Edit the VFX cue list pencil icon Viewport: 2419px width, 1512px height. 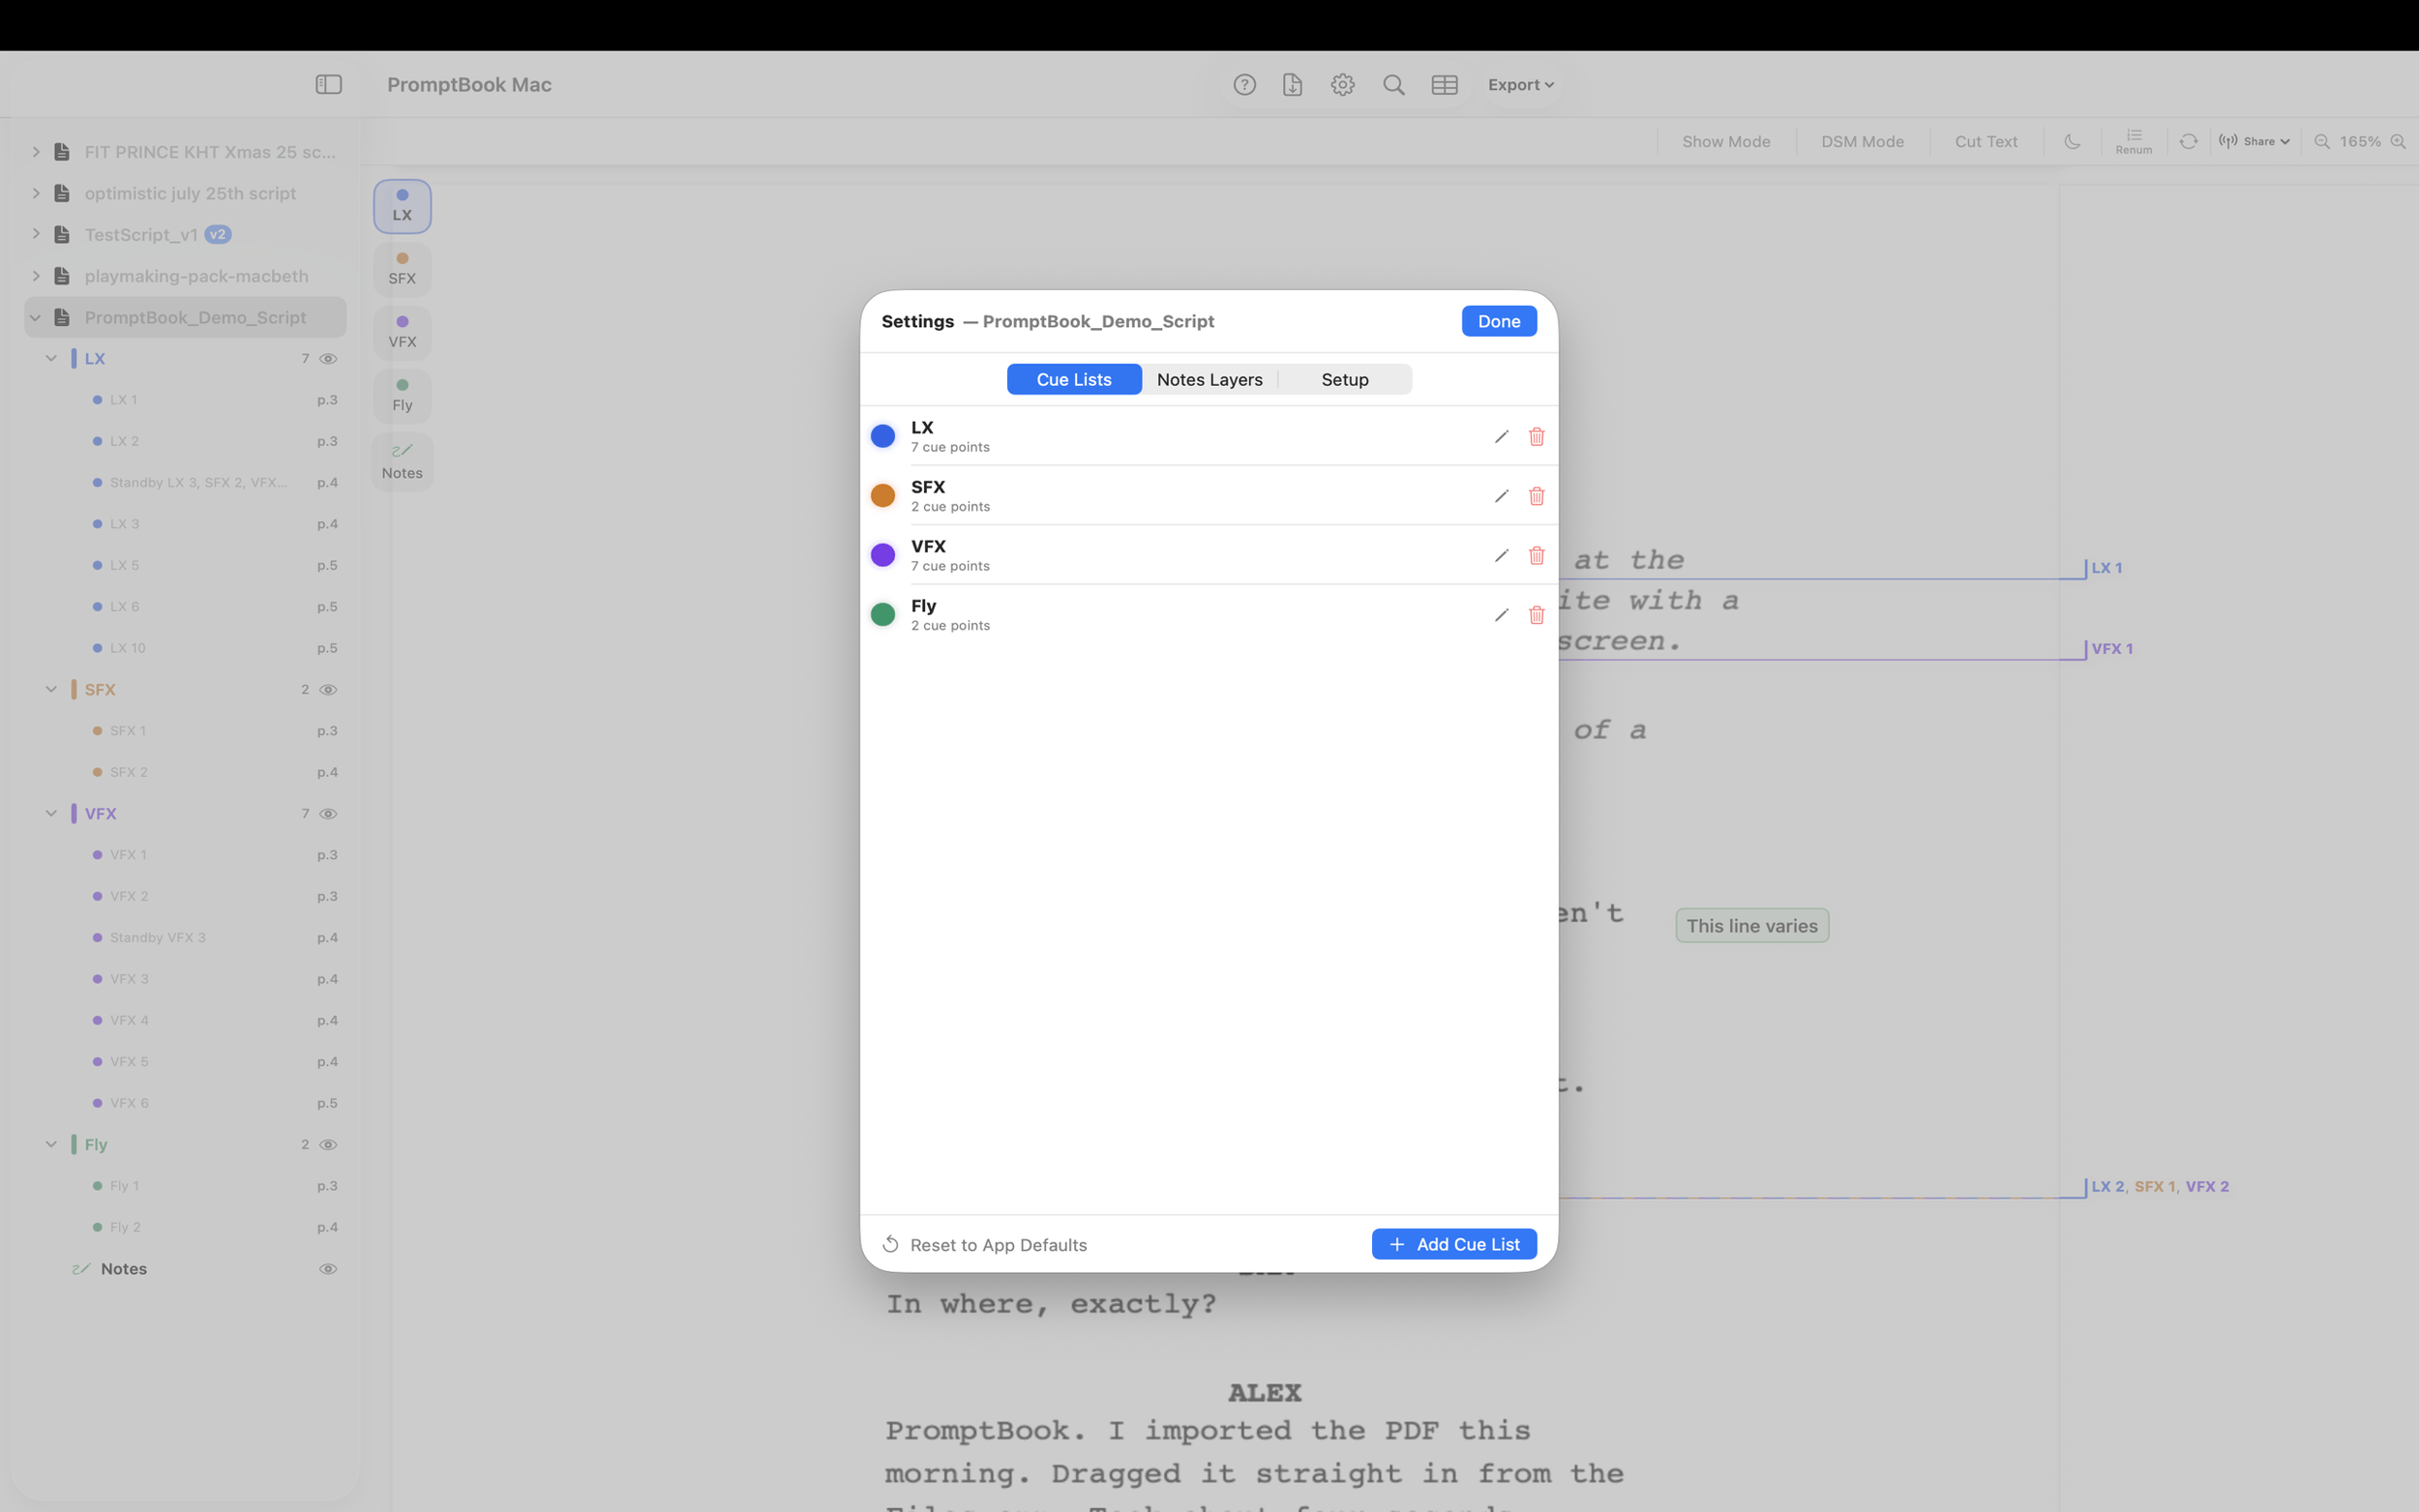(x=1501, y=555)
